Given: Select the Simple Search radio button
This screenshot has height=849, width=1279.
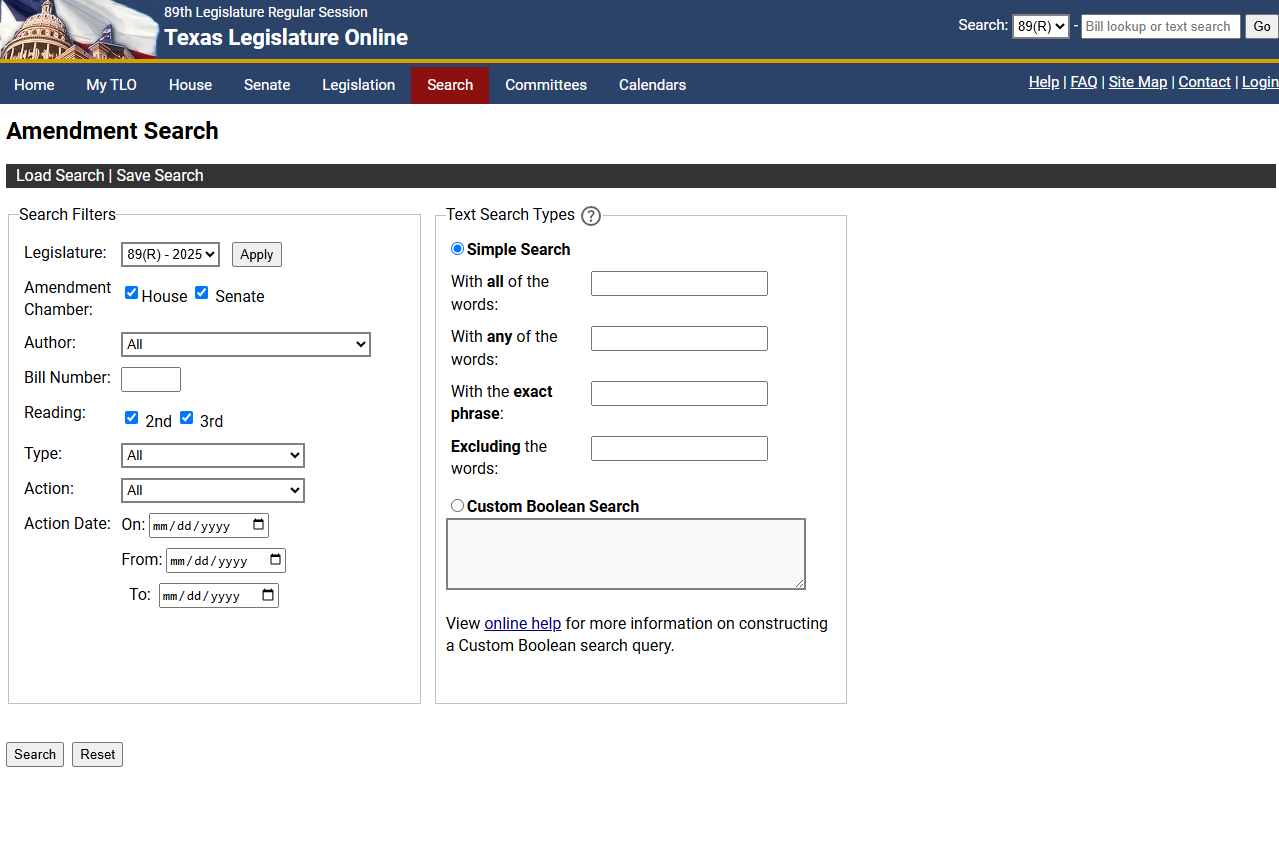Looking at the screenshot, I should (457, 249).
